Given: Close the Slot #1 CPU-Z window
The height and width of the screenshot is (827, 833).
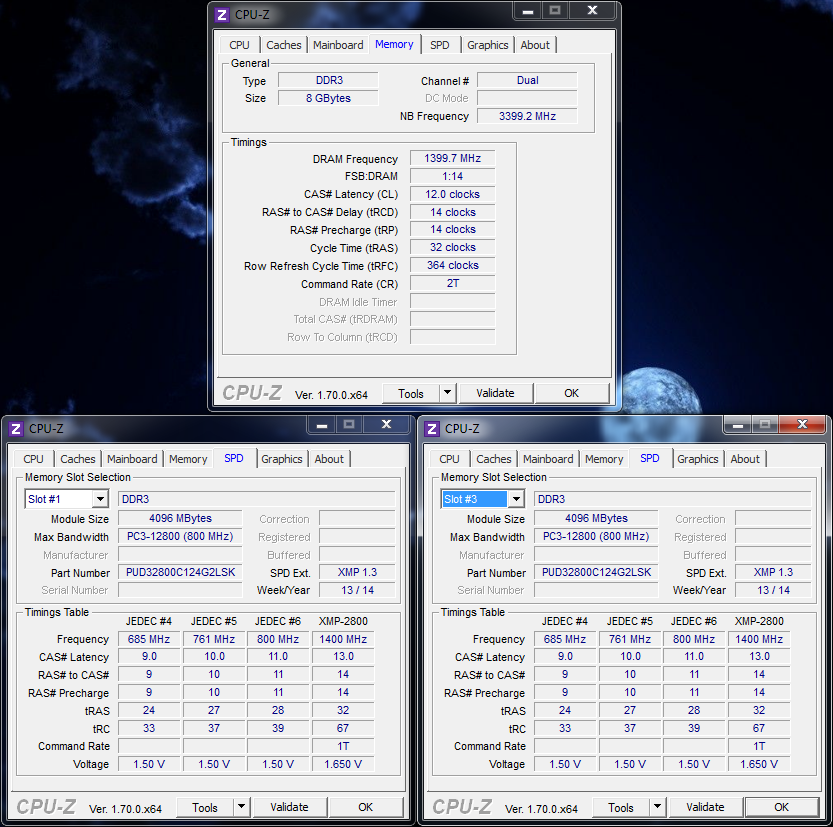Looking at the screenshot, I should point(386,424).
